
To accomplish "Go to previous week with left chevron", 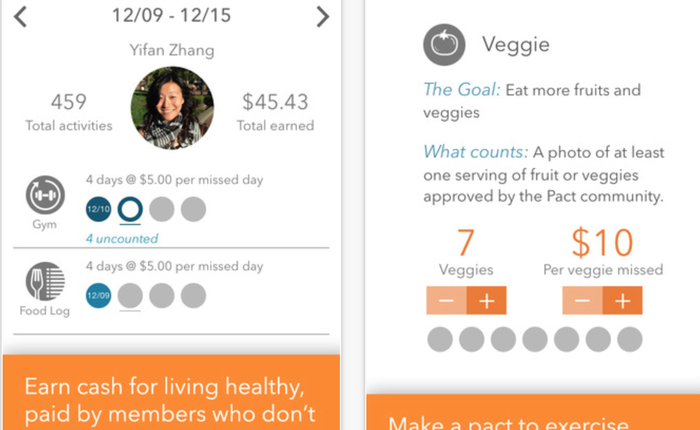I will tap(21, 16).
